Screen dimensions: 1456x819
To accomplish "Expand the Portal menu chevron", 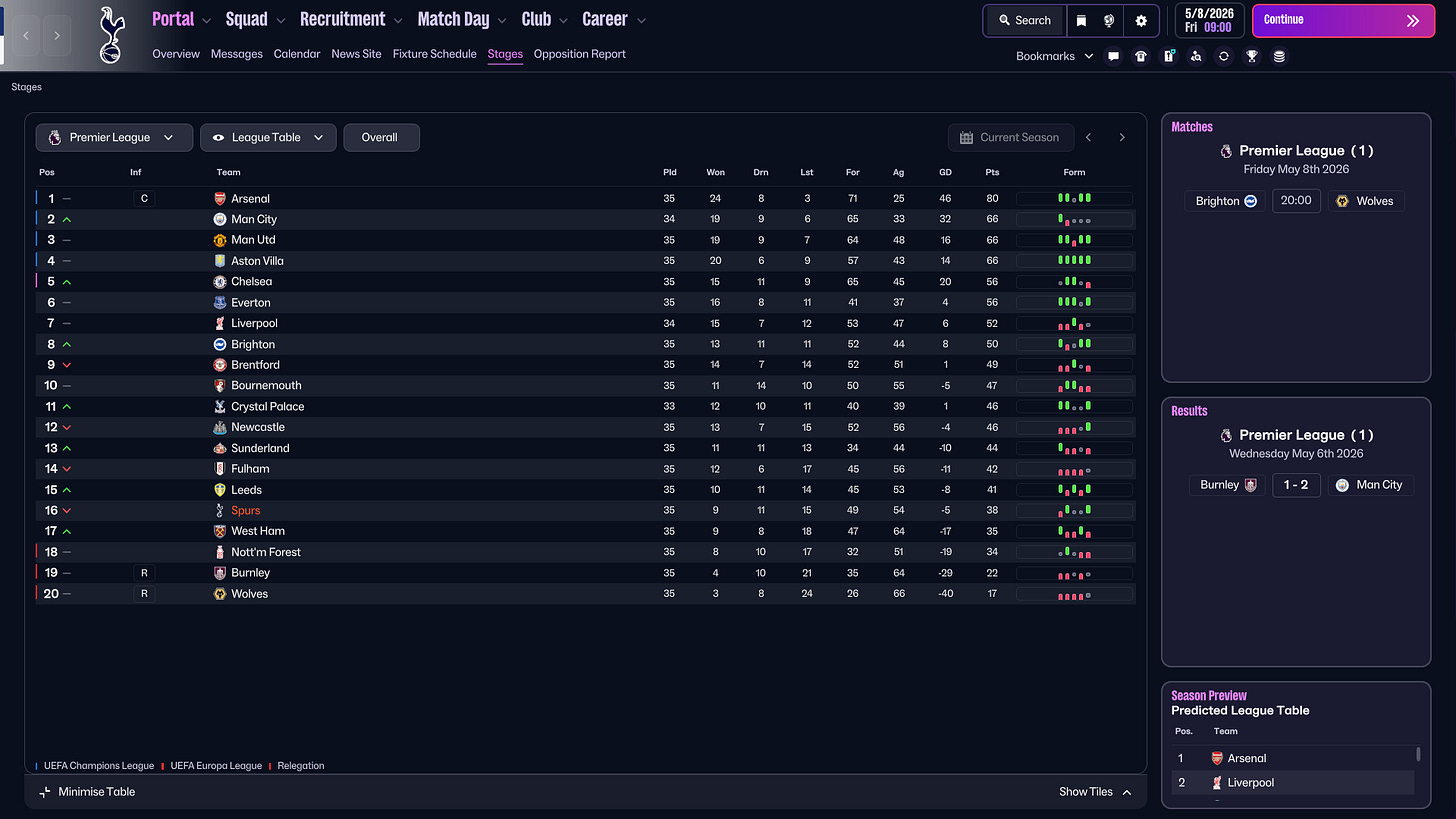I will (207, 20).
